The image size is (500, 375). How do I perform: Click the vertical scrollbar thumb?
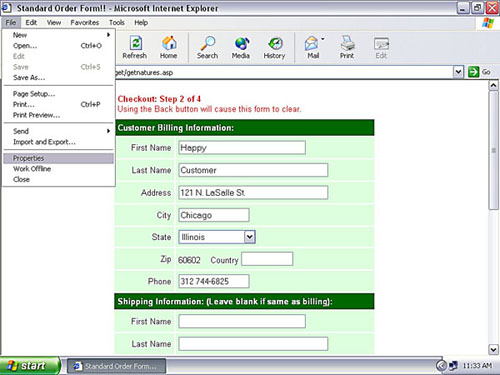(493, 150)
